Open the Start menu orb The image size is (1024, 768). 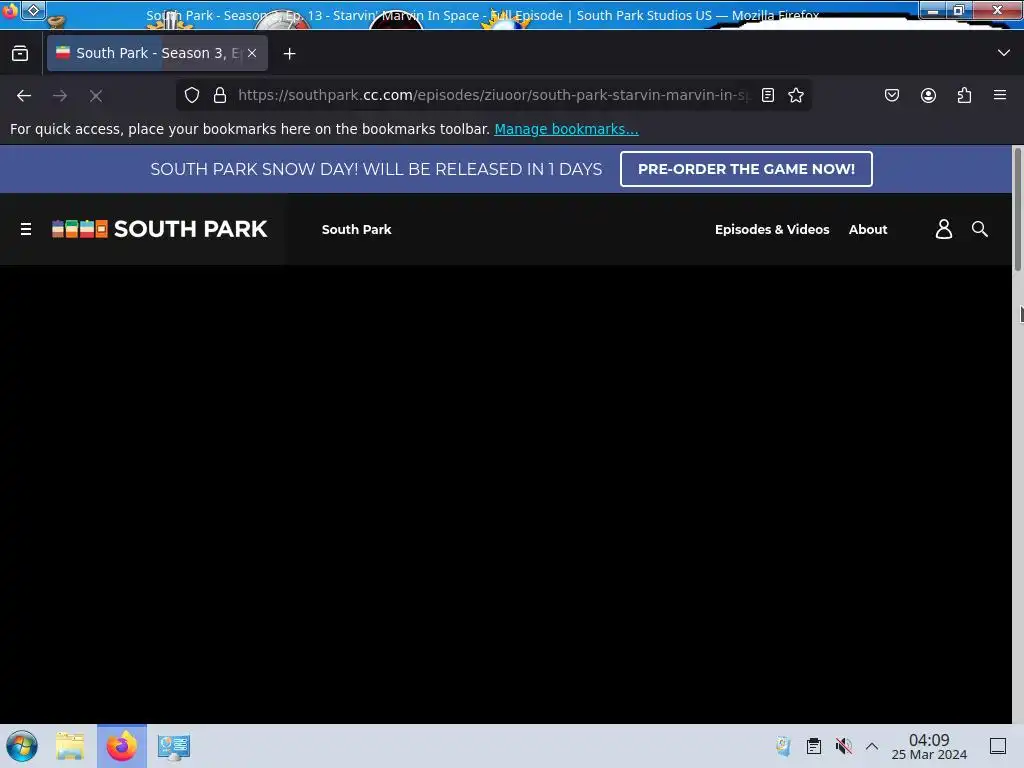pyautogui.click(x=22, y=746)
